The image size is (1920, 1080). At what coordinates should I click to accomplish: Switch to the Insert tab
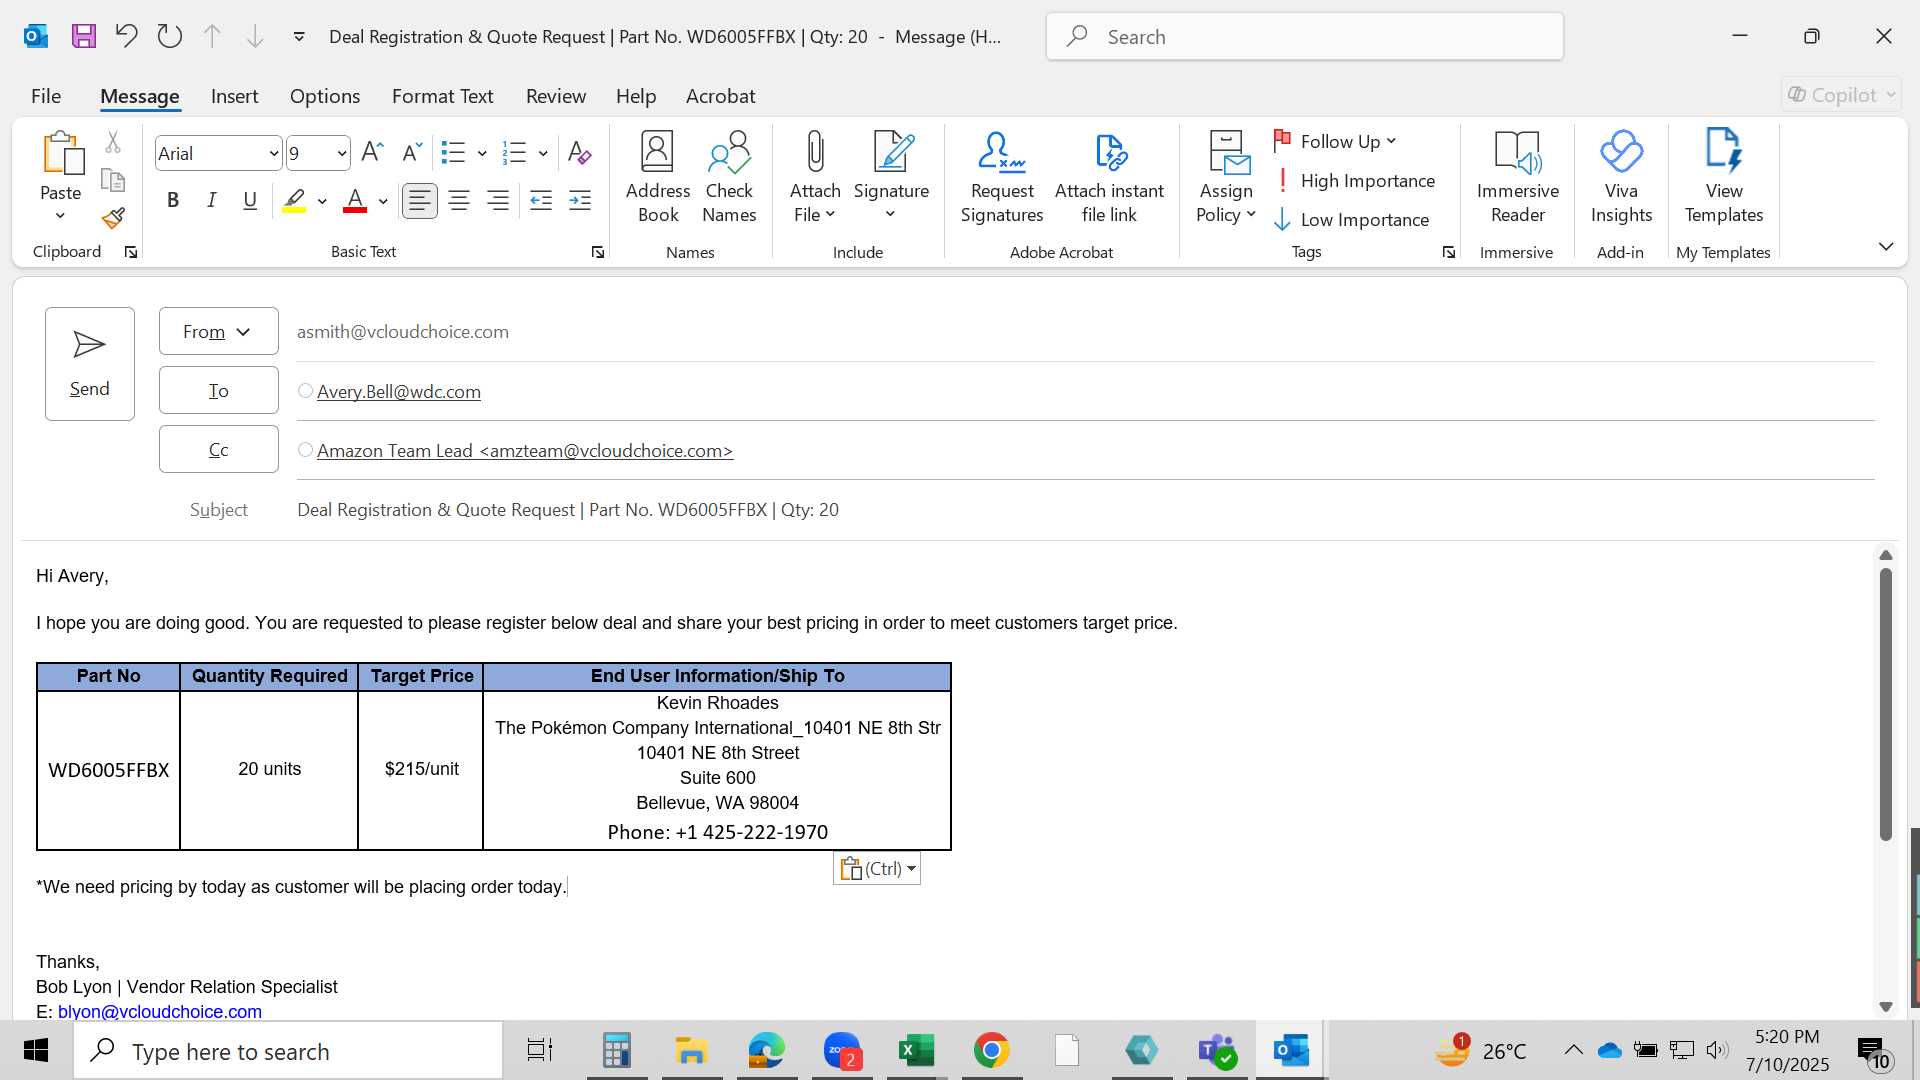(x=234, y=96)
